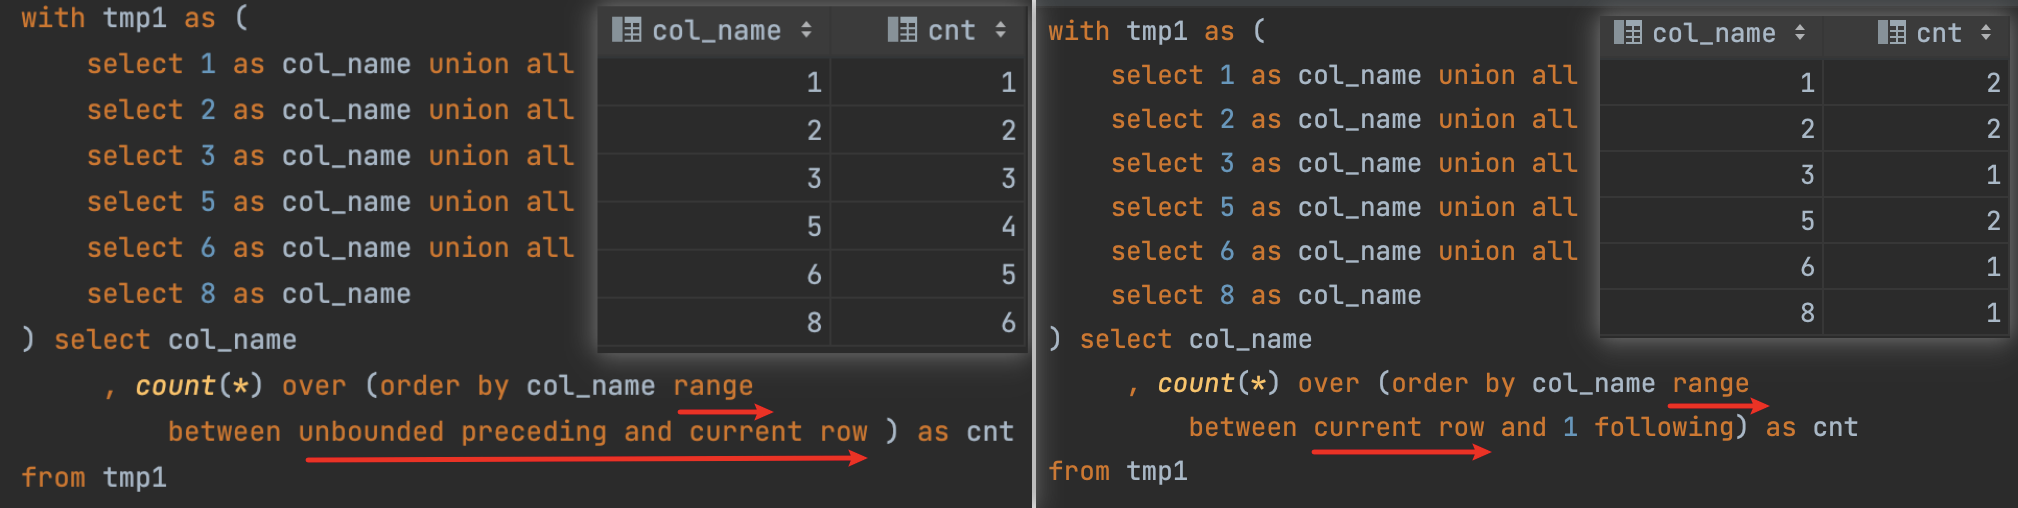Toggle sort arrows on right table's cnt column
This screenshot has height=508, width=2018.
pos(1986,33)
